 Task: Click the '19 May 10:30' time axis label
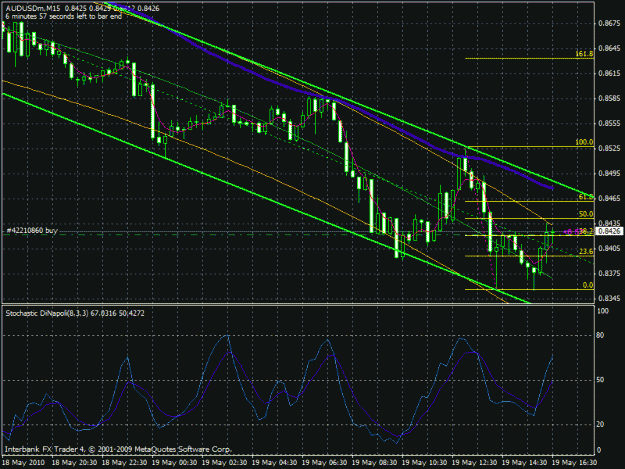pyautogui.click(x=424, y=463)
